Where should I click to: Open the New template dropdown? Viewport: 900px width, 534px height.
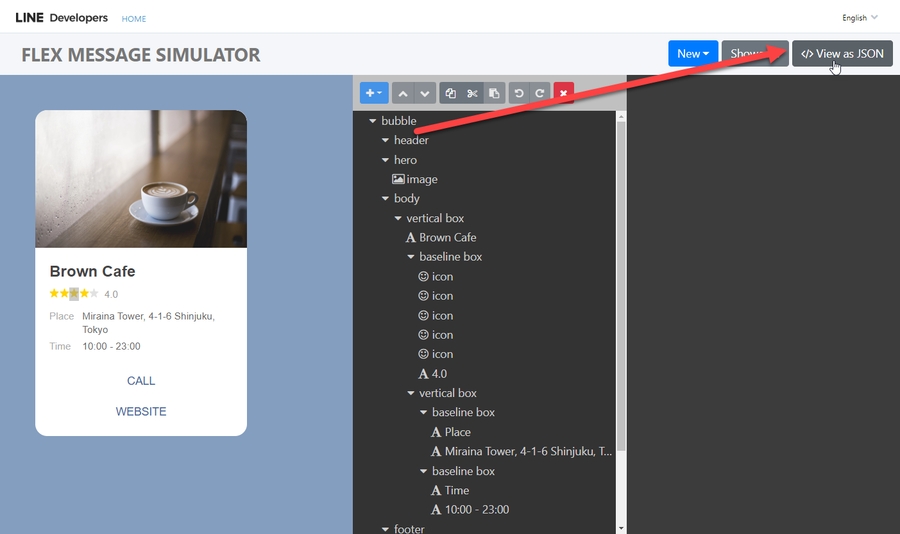tap(693, 54)
